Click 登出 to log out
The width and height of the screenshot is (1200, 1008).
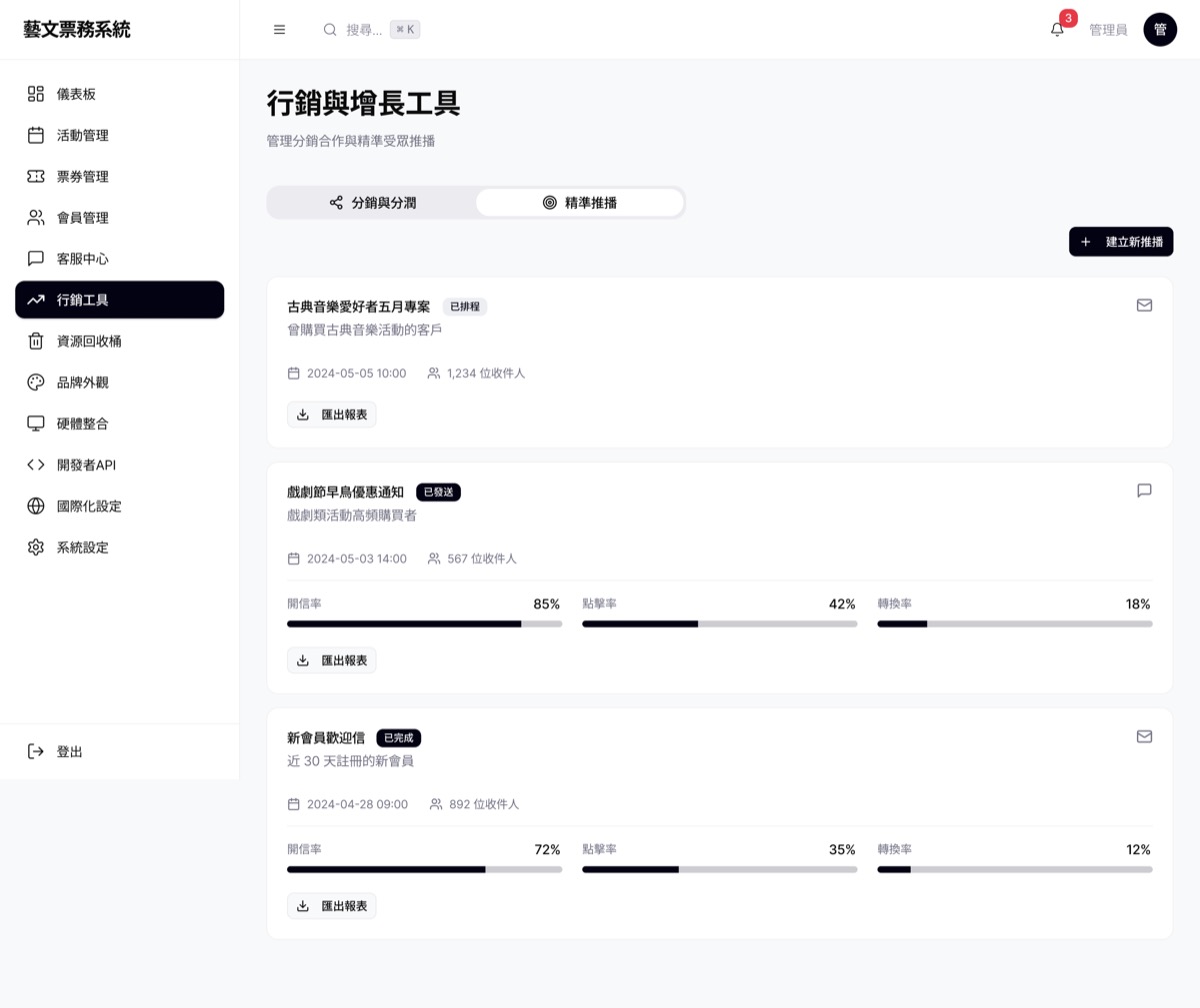(120, 751)
